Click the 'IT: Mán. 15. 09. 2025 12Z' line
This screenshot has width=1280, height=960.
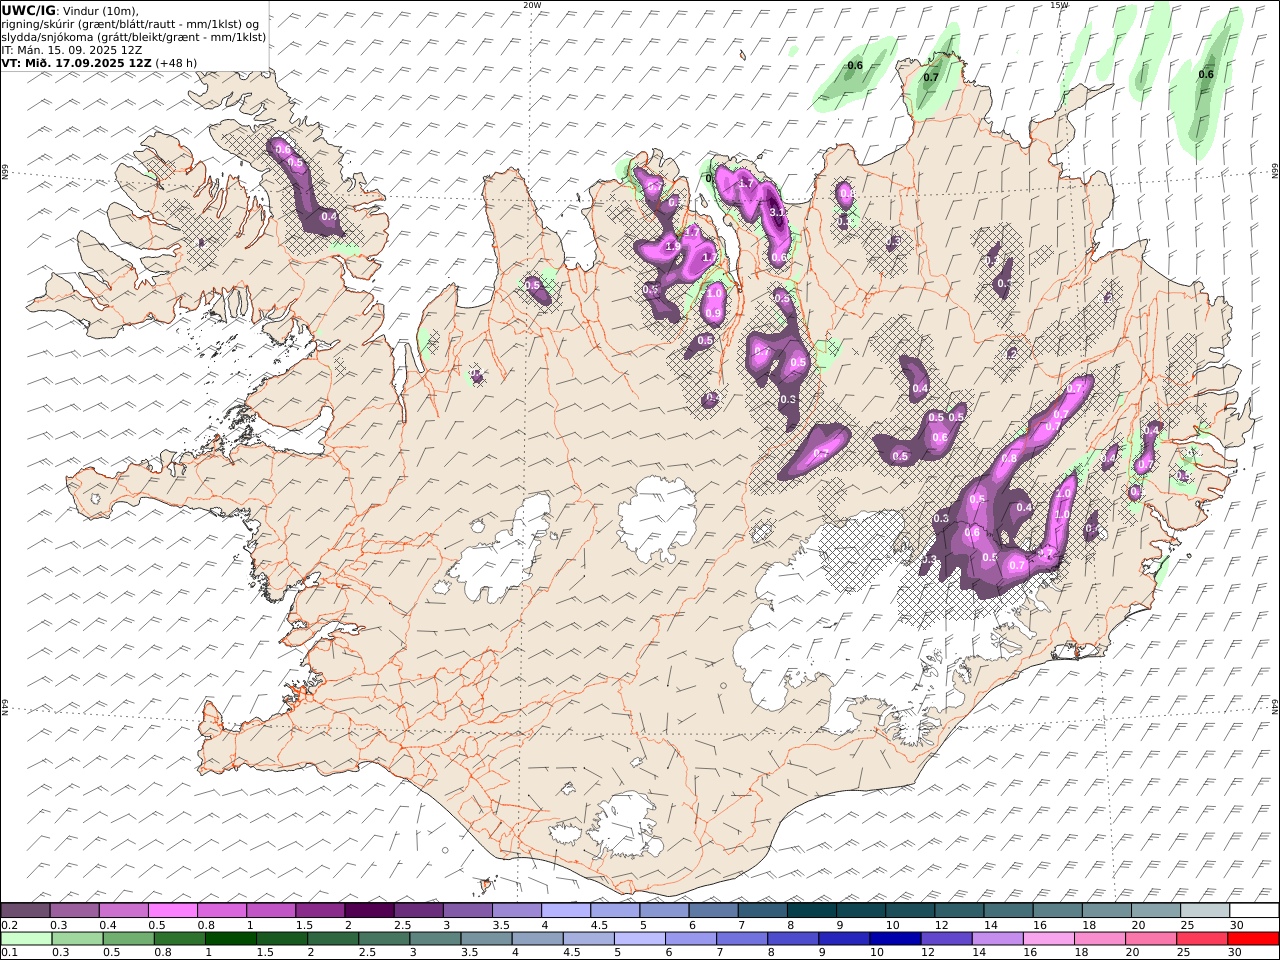[72, 49]
